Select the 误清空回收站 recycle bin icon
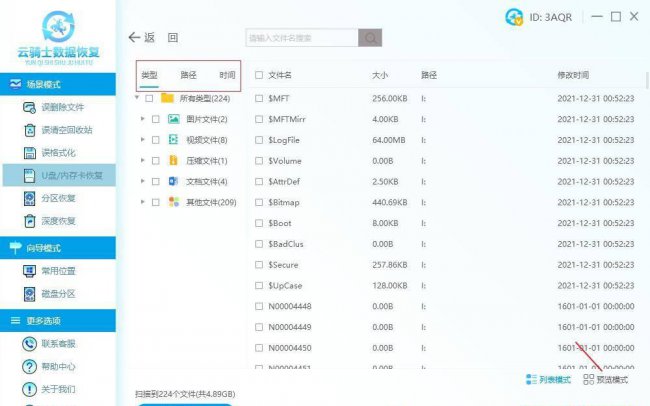Image resolution: width=650 pixels, height=406 pixels. point(29,130)
